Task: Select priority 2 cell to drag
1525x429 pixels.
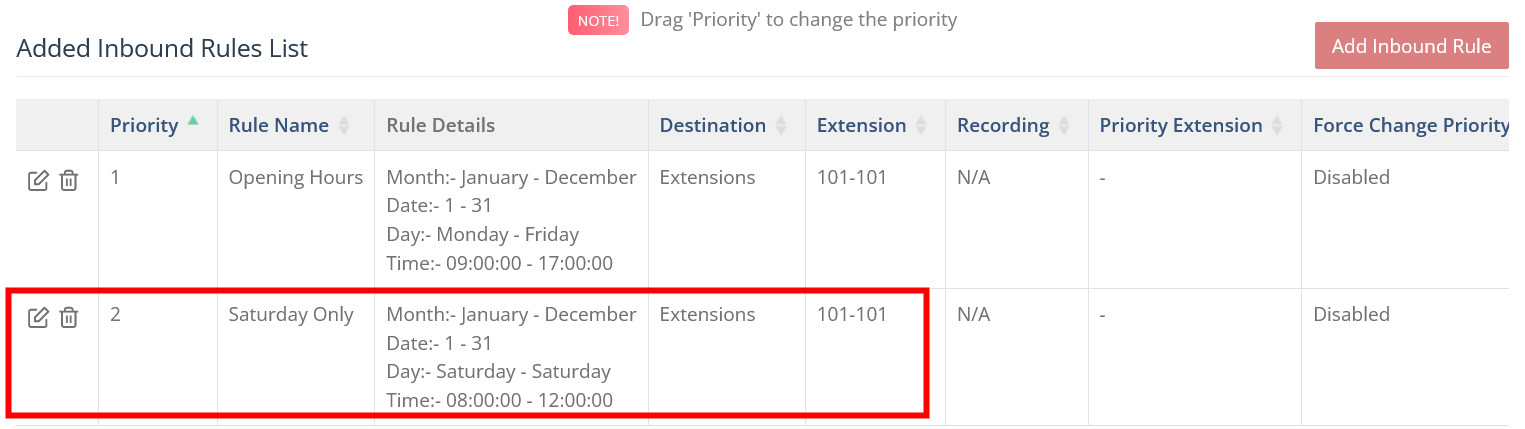Action: click(x=115, y=314)
